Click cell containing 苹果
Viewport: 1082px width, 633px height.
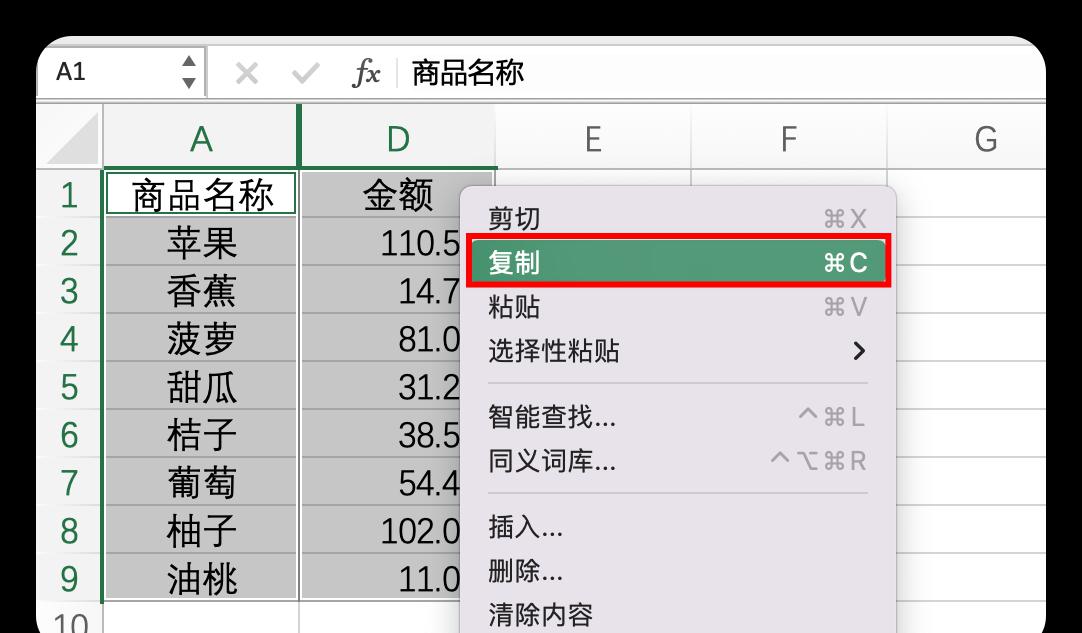click(201, 242)
